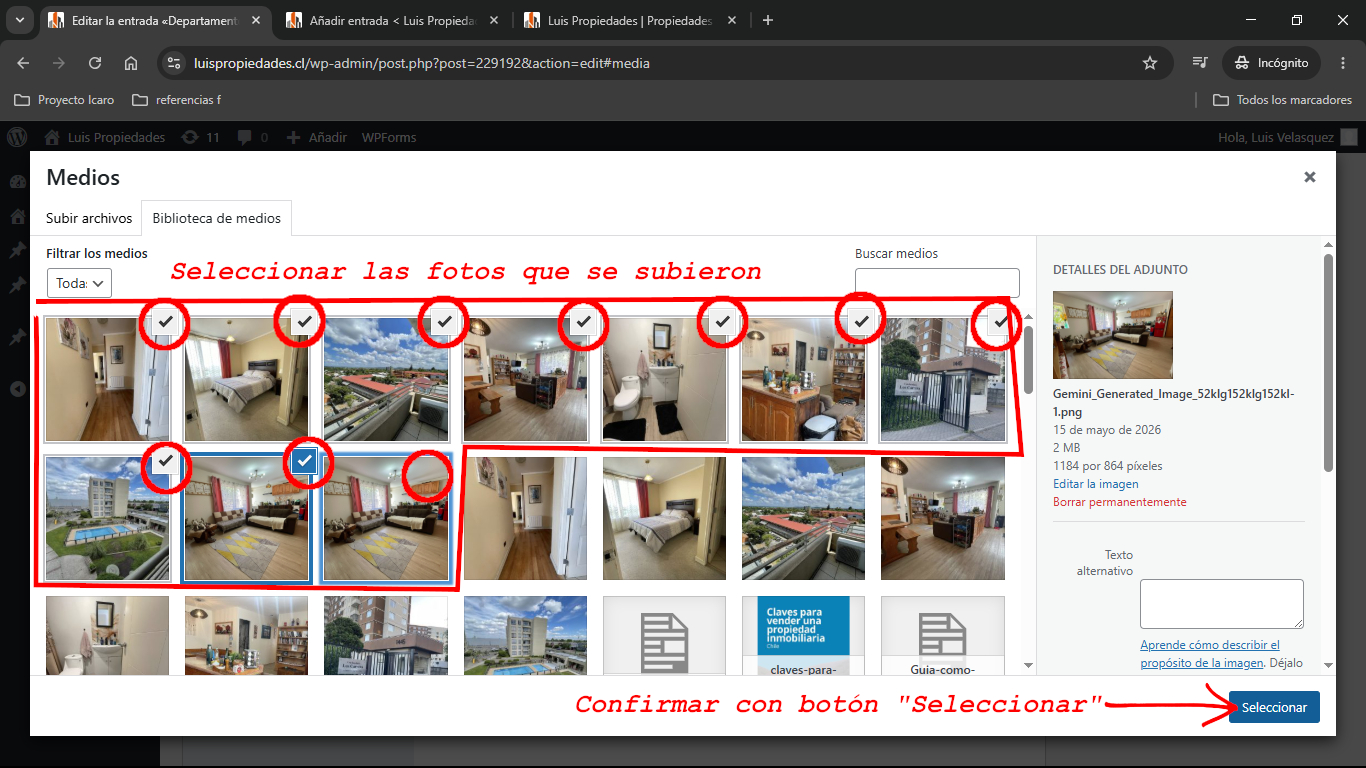Close the Medios dialog with the X
1366x768 pixels.
point(1309,177)
